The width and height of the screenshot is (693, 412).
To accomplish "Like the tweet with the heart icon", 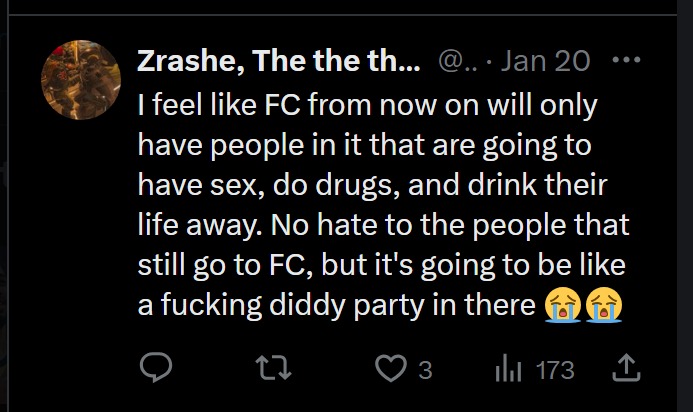I will [x=391, y=368].
